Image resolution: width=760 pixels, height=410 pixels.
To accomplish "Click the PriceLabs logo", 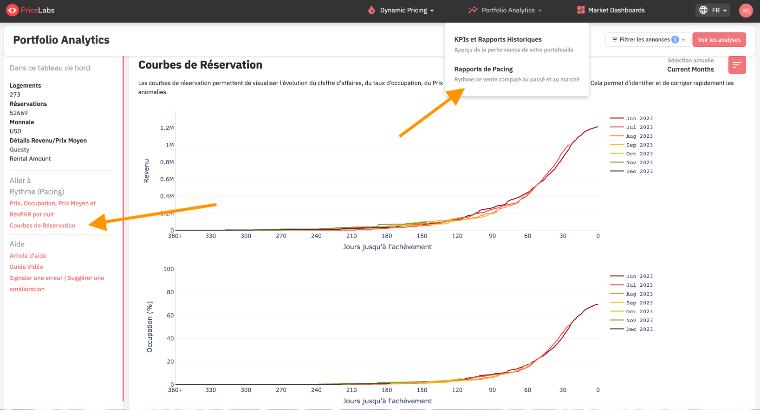I will coord(30,10).
